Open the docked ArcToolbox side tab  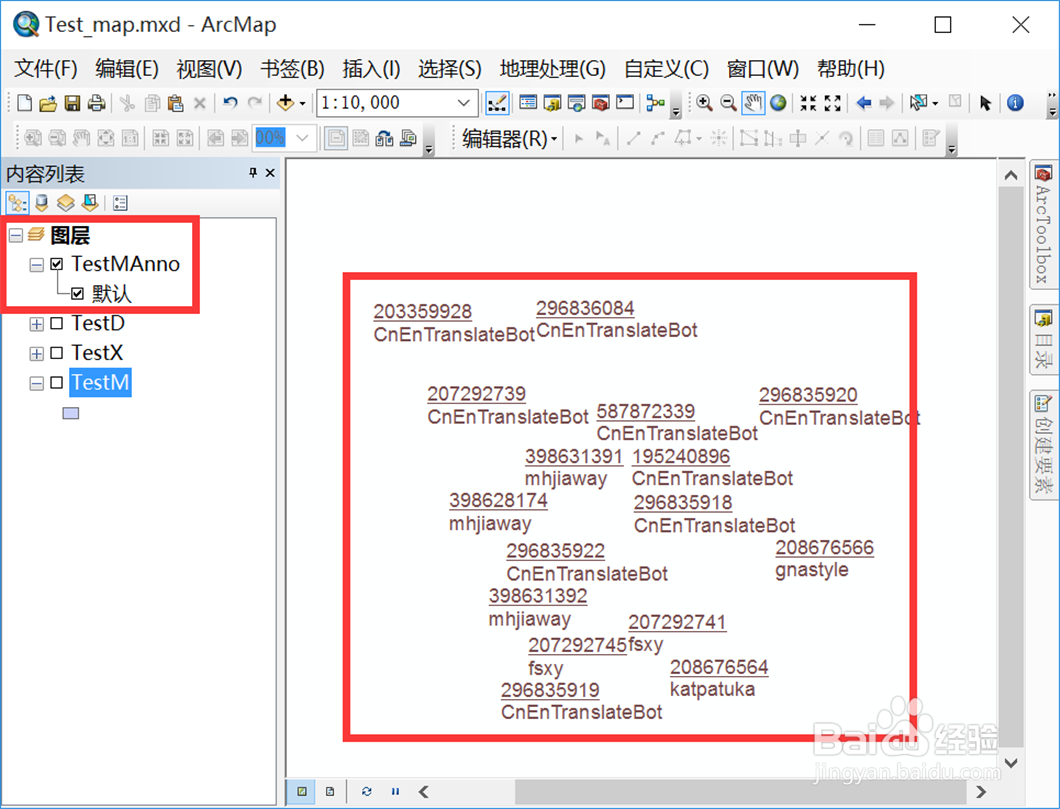(1042, 224)
